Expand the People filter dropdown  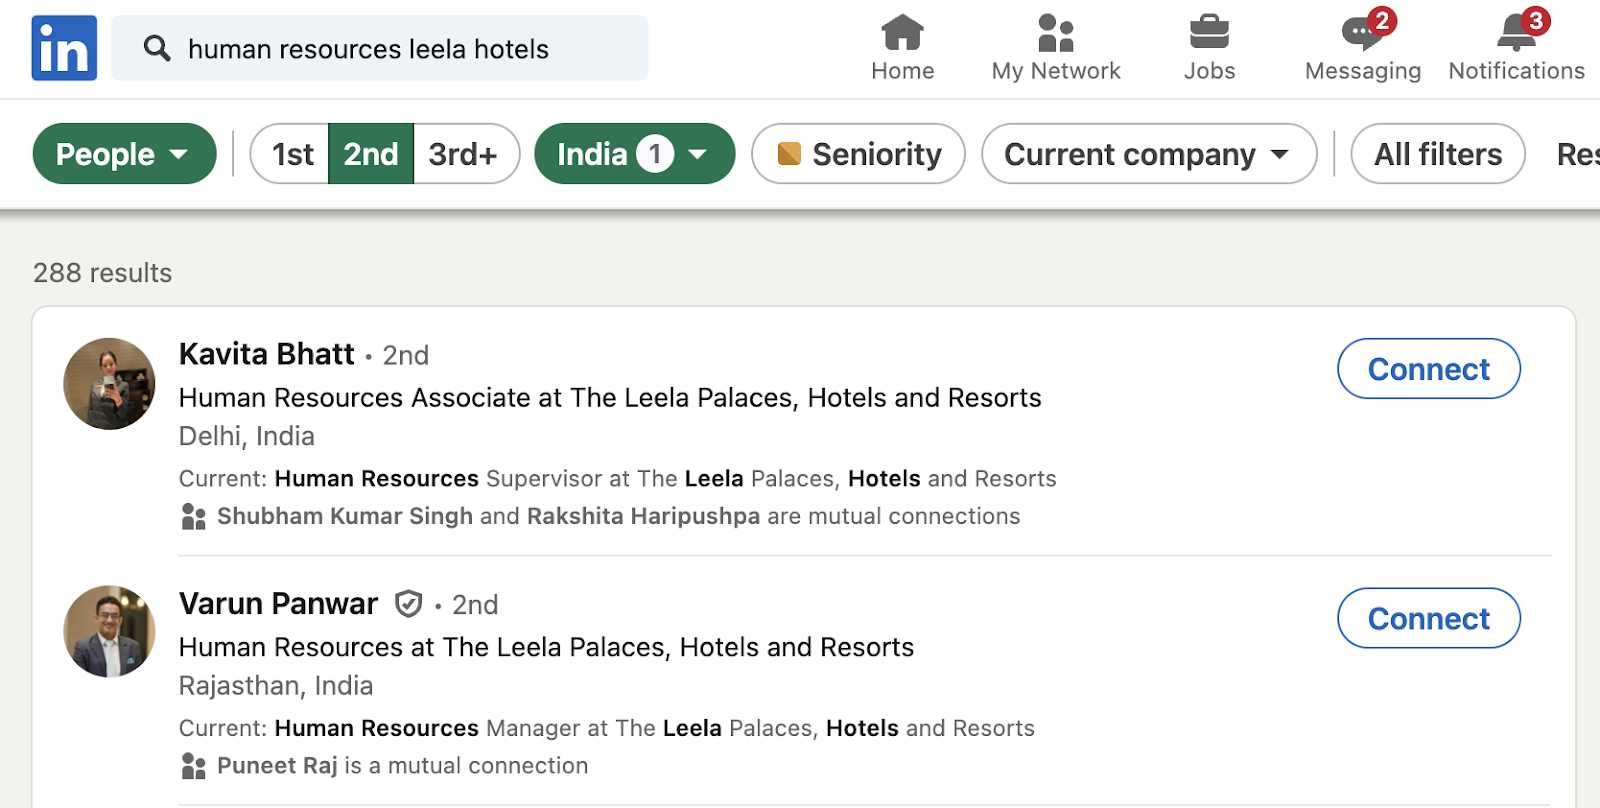coord(124,154)
